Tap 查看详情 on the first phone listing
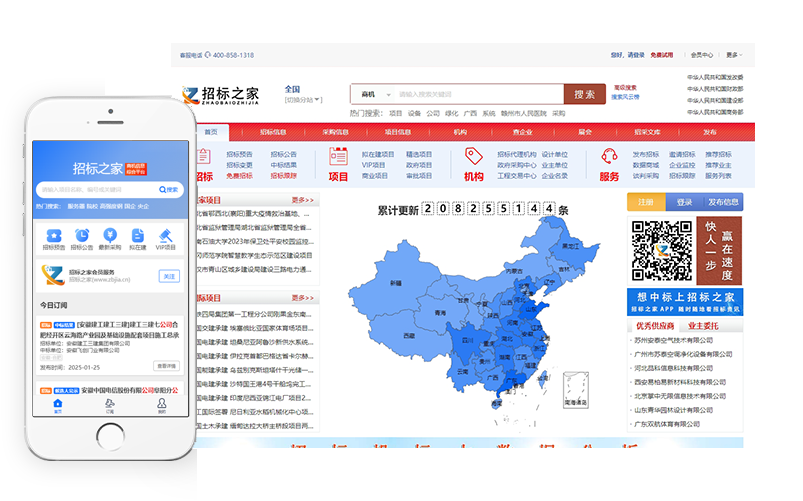 coord(166,366)
